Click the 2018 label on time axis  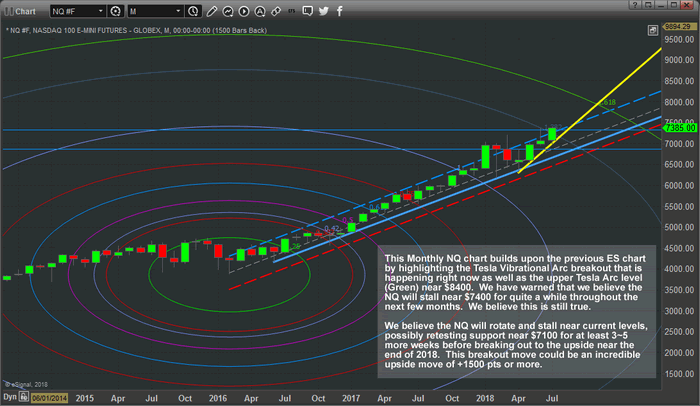485,398
